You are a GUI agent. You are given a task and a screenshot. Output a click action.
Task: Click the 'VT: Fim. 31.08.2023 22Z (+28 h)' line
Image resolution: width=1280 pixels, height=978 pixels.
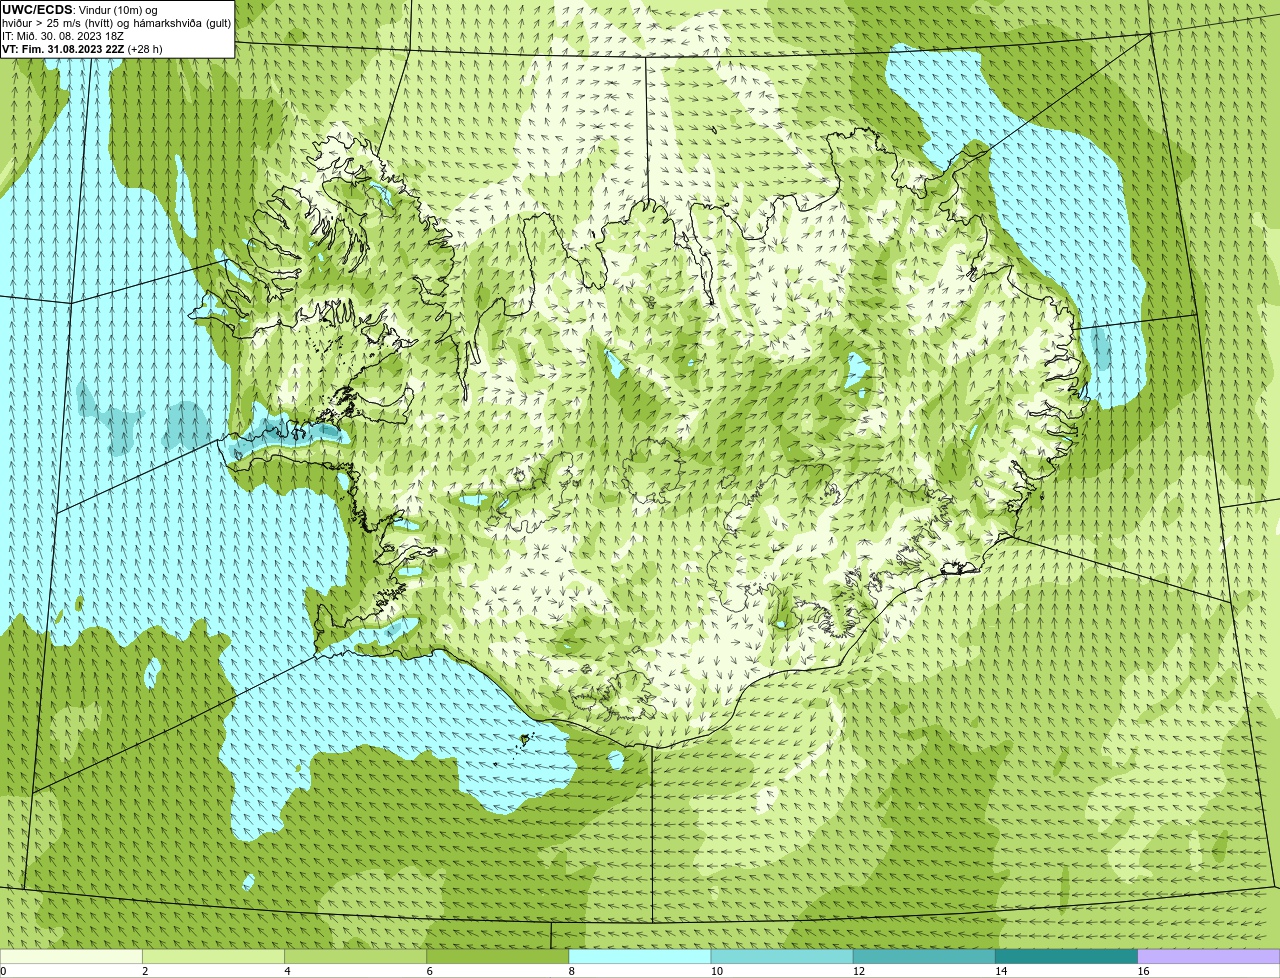coord(82,49)
